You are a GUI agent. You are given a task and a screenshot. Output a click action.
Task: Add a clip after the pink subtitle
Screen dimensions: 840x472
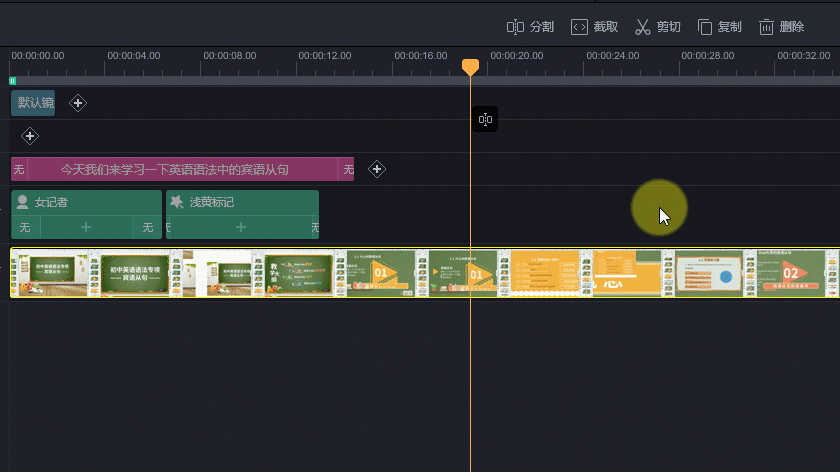click(x=377, y=169)
